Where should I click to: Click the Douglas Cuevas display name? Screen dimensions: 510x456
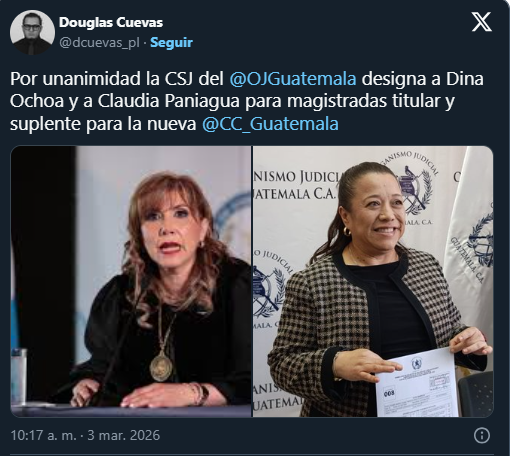tap(111, 23)
